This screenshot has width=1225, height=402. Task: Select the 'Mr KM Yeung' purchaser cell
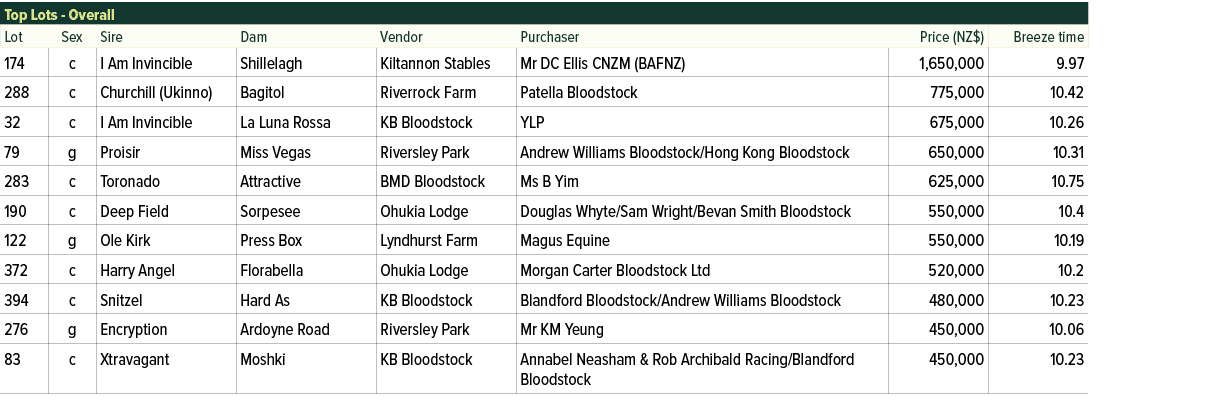coord(561,330)
